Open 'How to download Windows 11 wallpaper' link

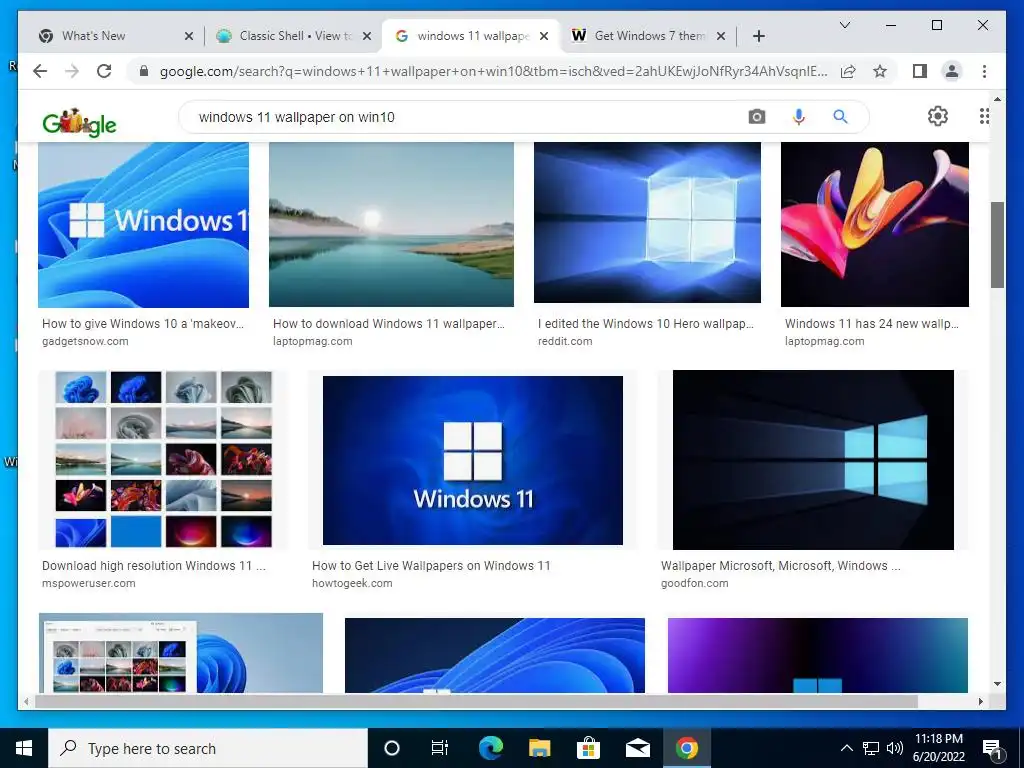click(x=389, y=324)
